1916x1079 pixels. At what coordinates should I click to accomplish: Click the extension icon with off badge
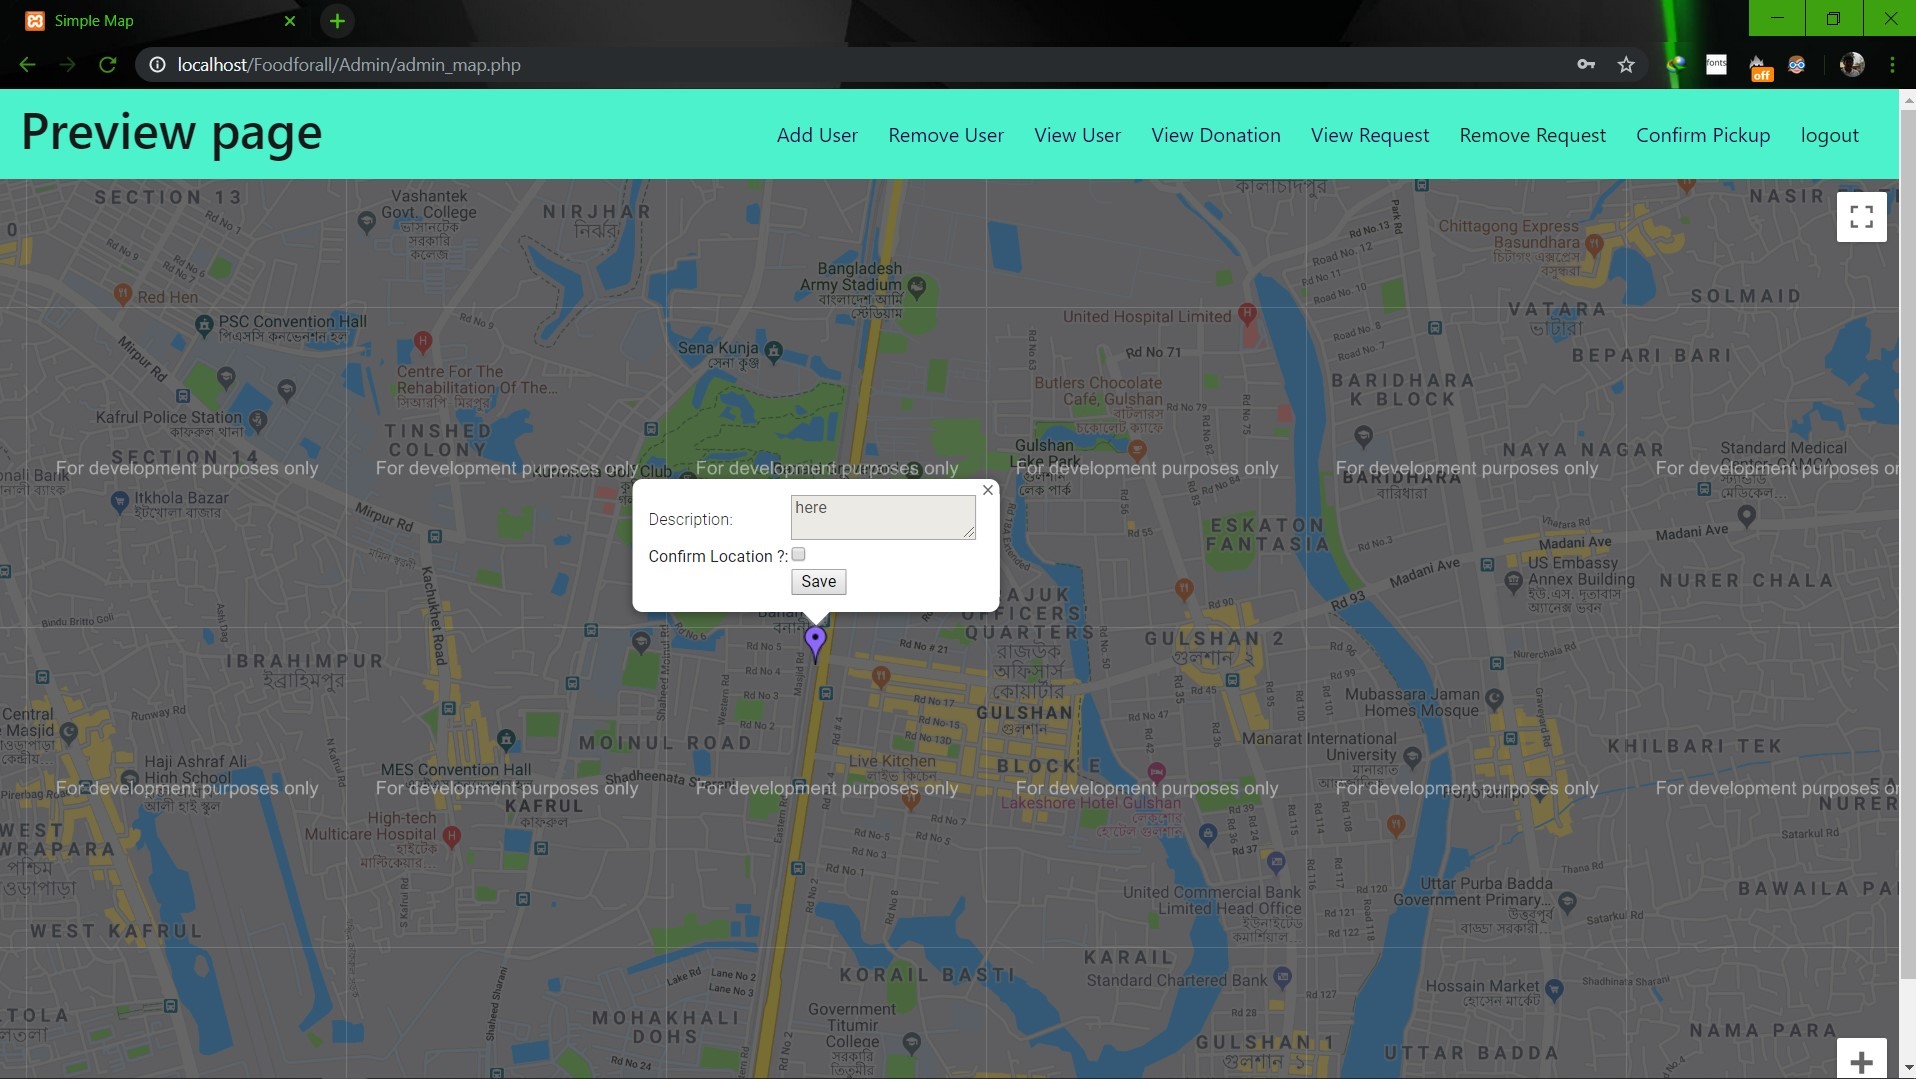[x=1759, y=67]
